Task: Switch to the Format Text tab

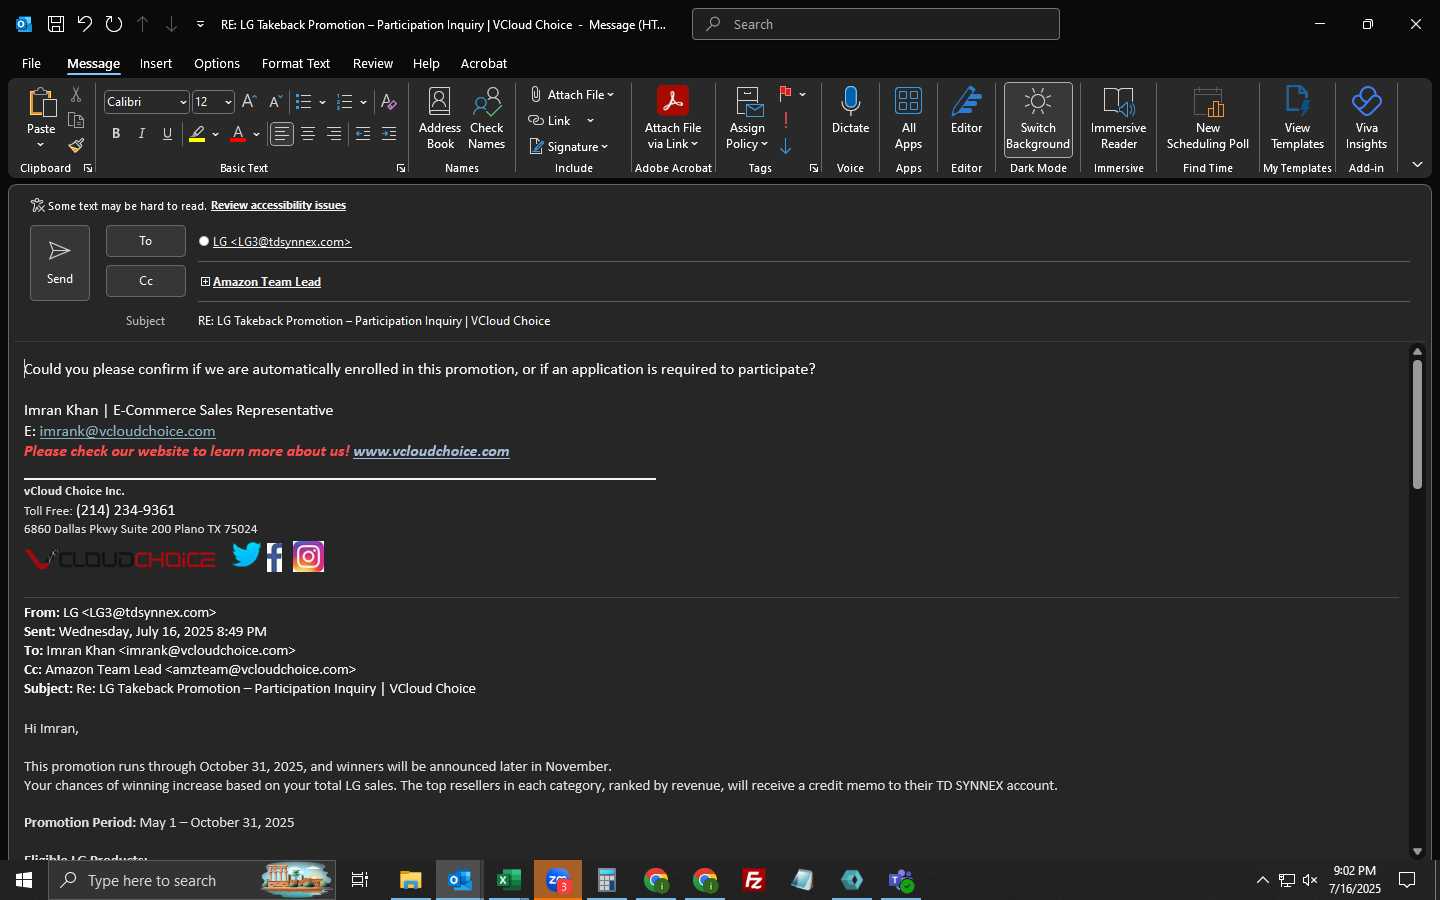Action: [x=296, y=63]
